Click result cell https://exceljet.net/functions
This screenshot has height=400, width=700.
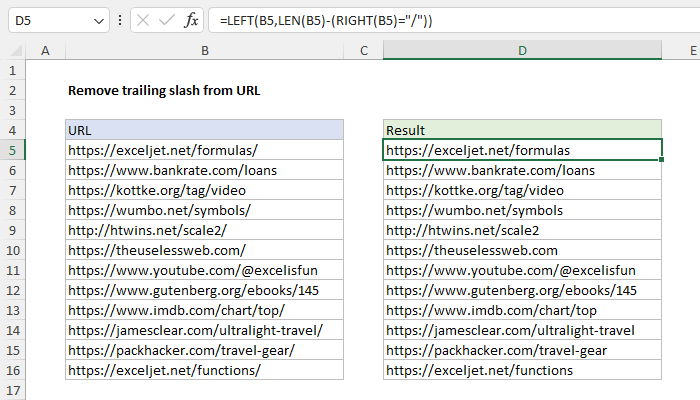pos(522,371)
